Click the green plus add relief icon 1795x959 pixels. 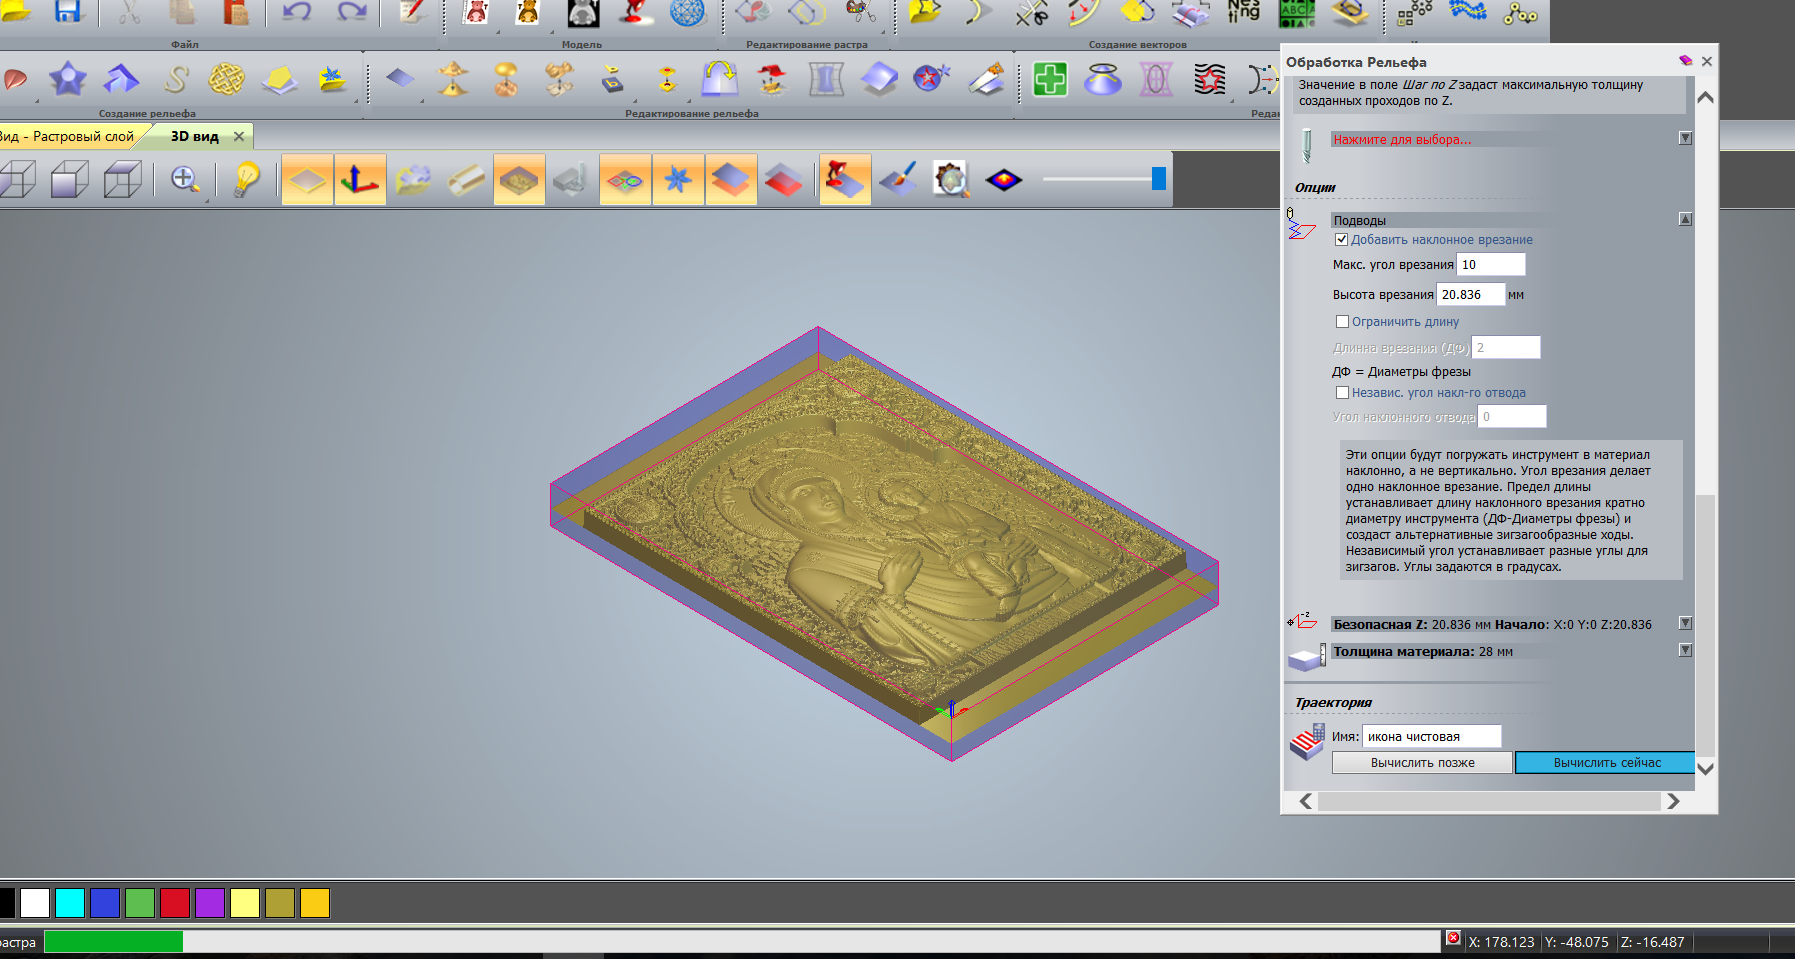click(1050, 79)
